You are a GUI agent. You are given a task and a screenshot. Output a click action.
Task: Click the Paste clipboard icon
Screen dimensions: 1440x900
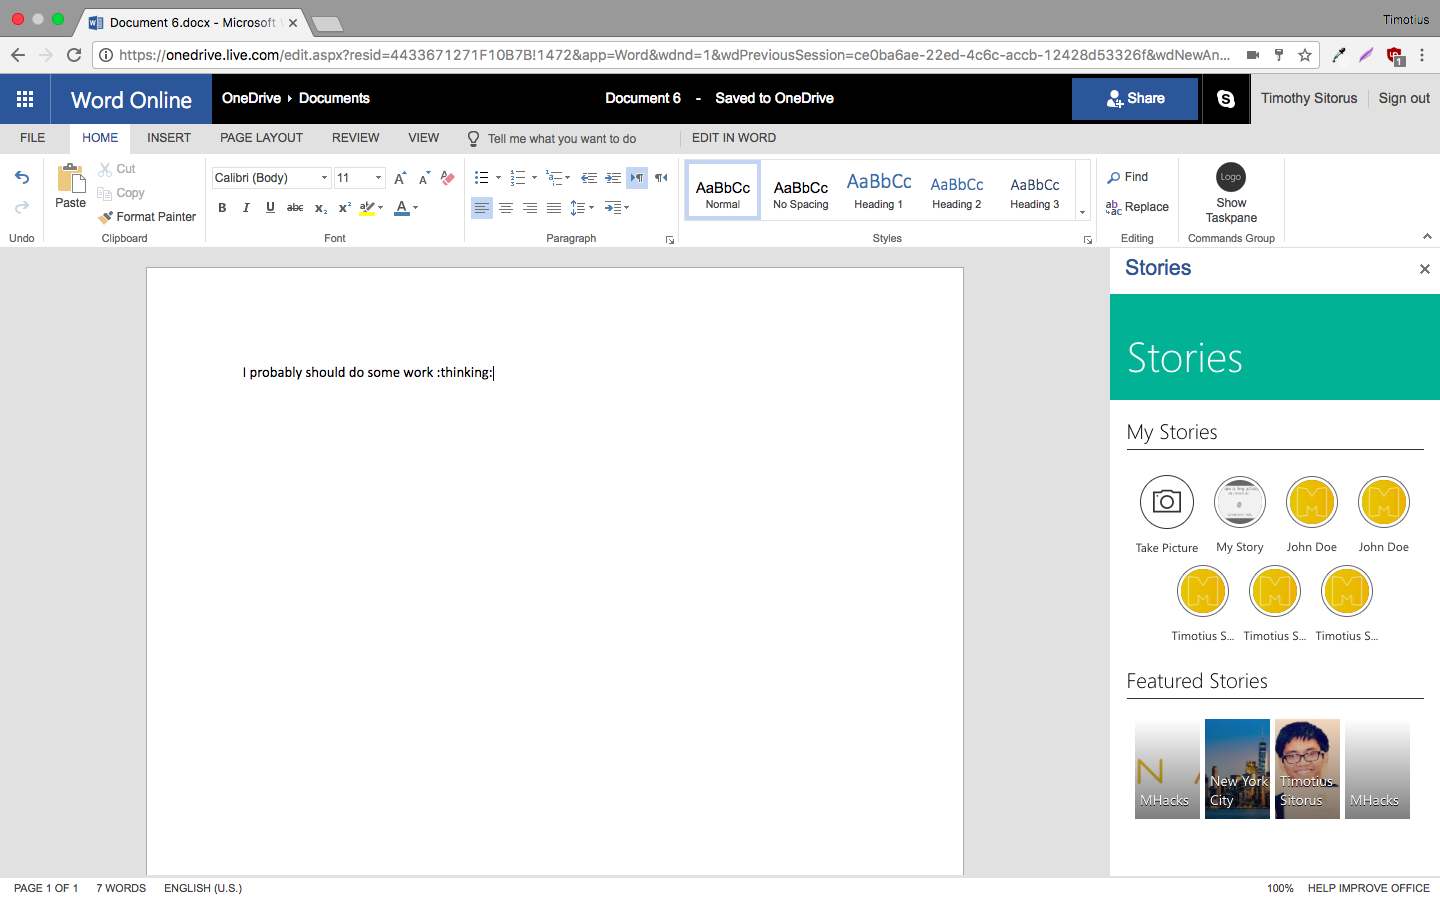click(x=71, y=178)
